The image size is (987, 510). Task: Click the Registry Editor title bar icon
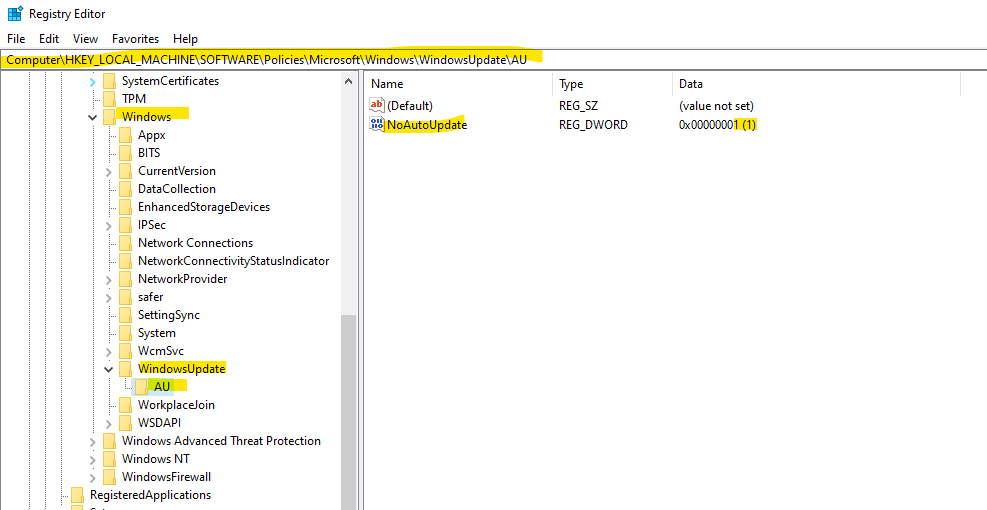[x=15, y=13]
